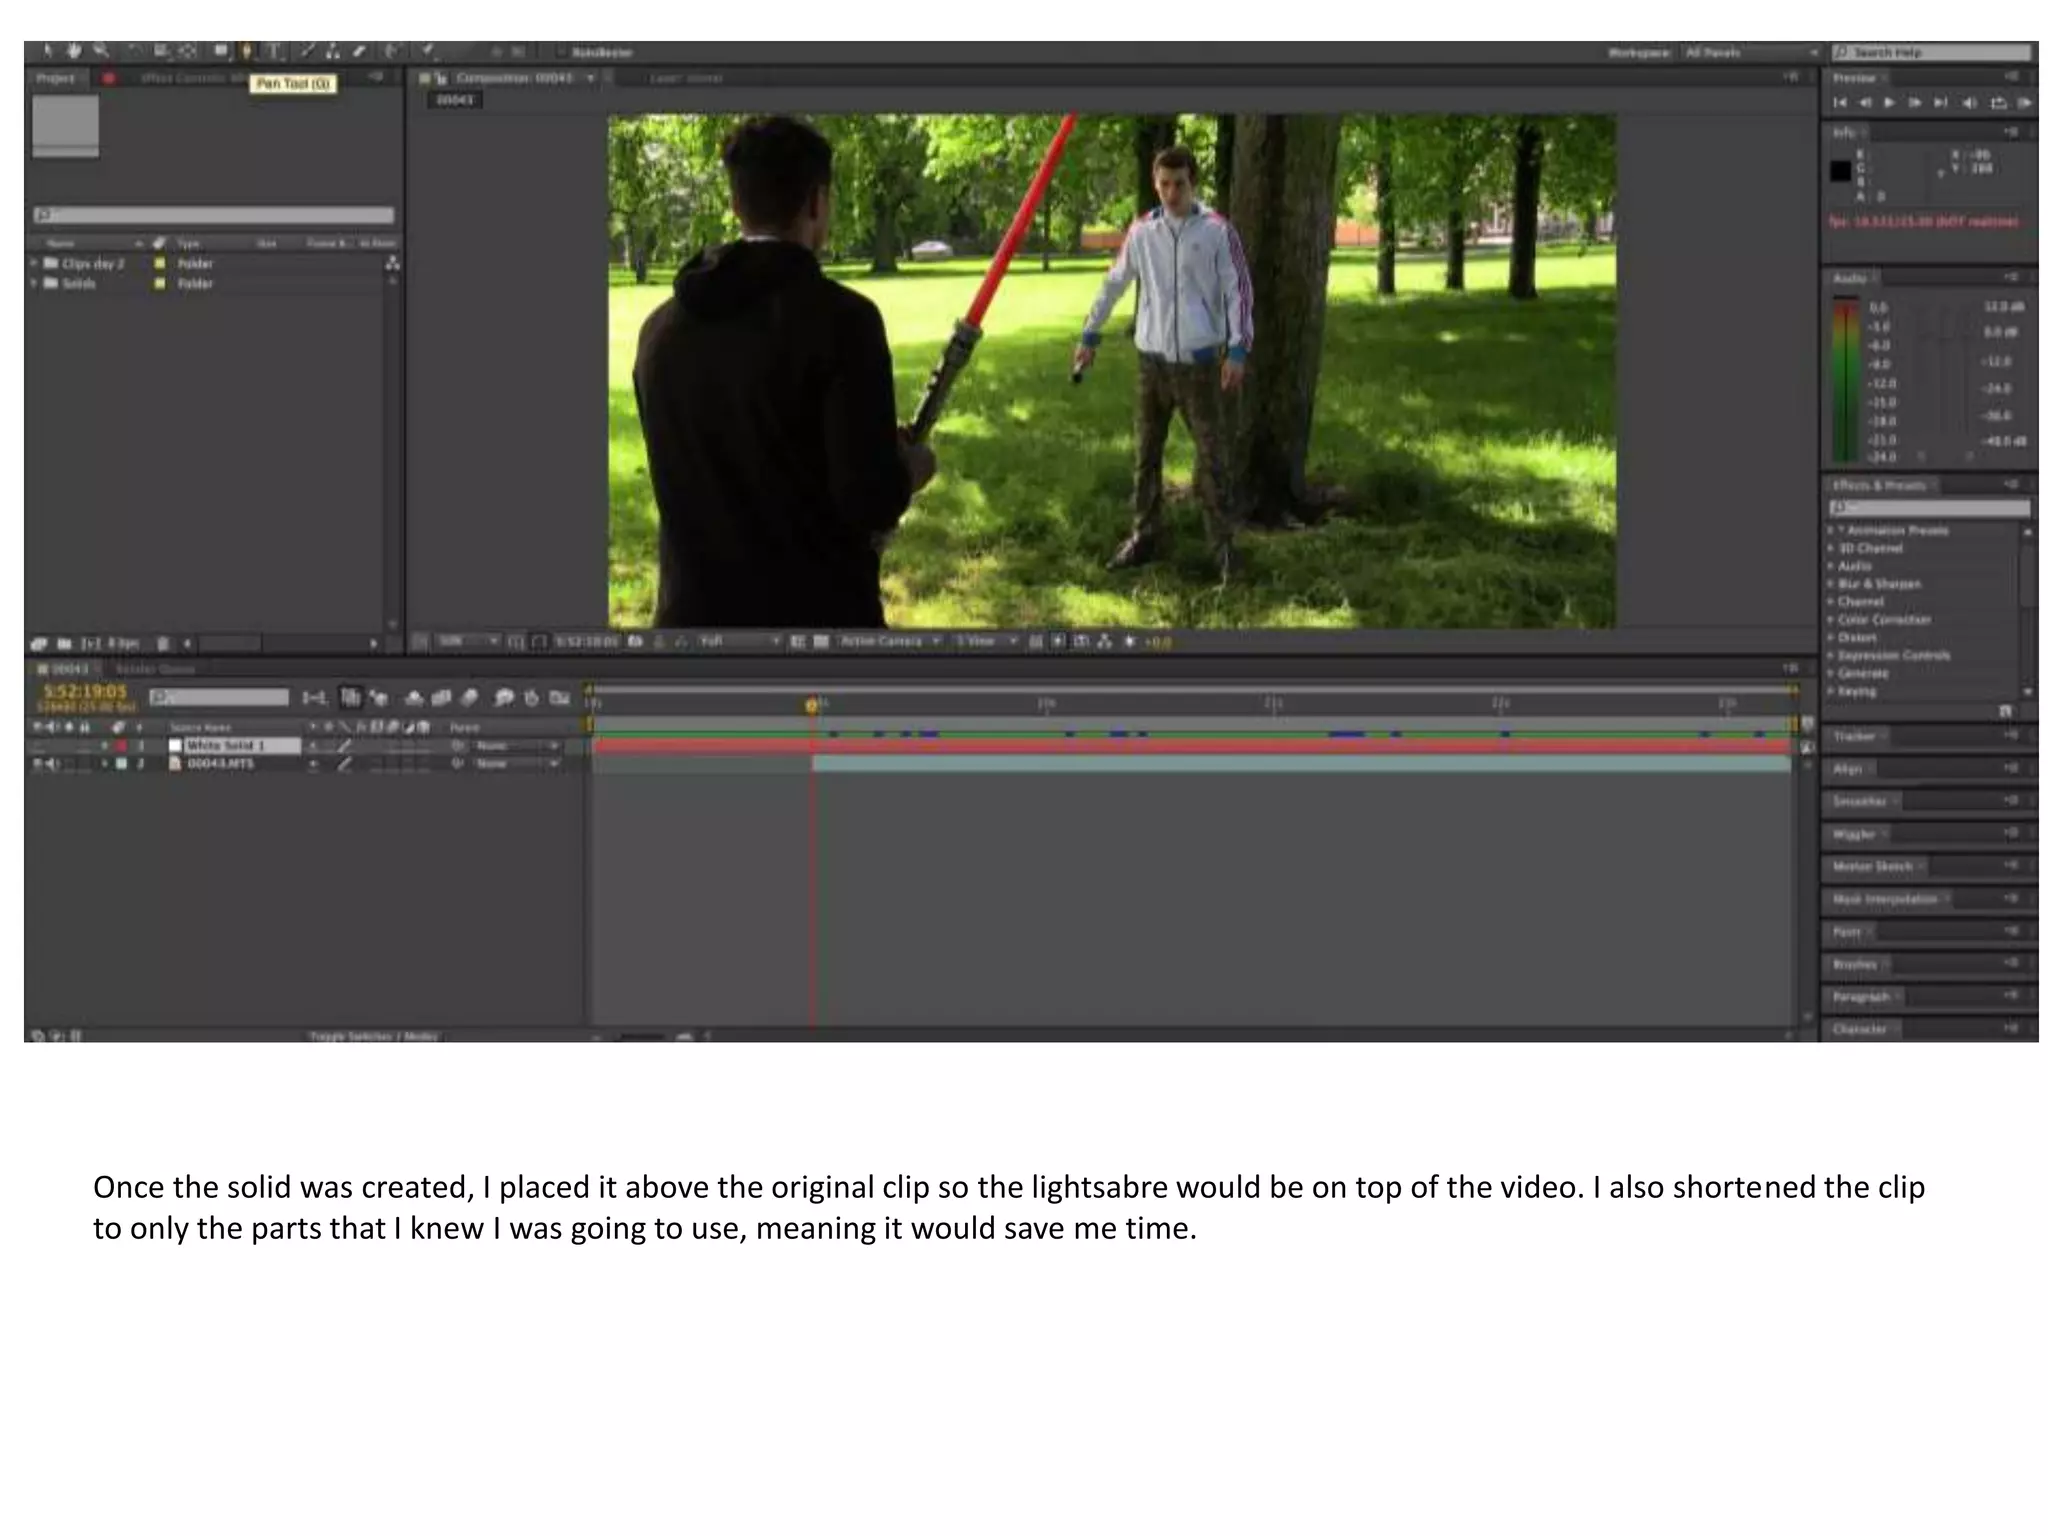This screenshot has width=2048, height=1536.
Task: Open Parent dropdown for White Solid 1
Action: (x=516, y=746)
